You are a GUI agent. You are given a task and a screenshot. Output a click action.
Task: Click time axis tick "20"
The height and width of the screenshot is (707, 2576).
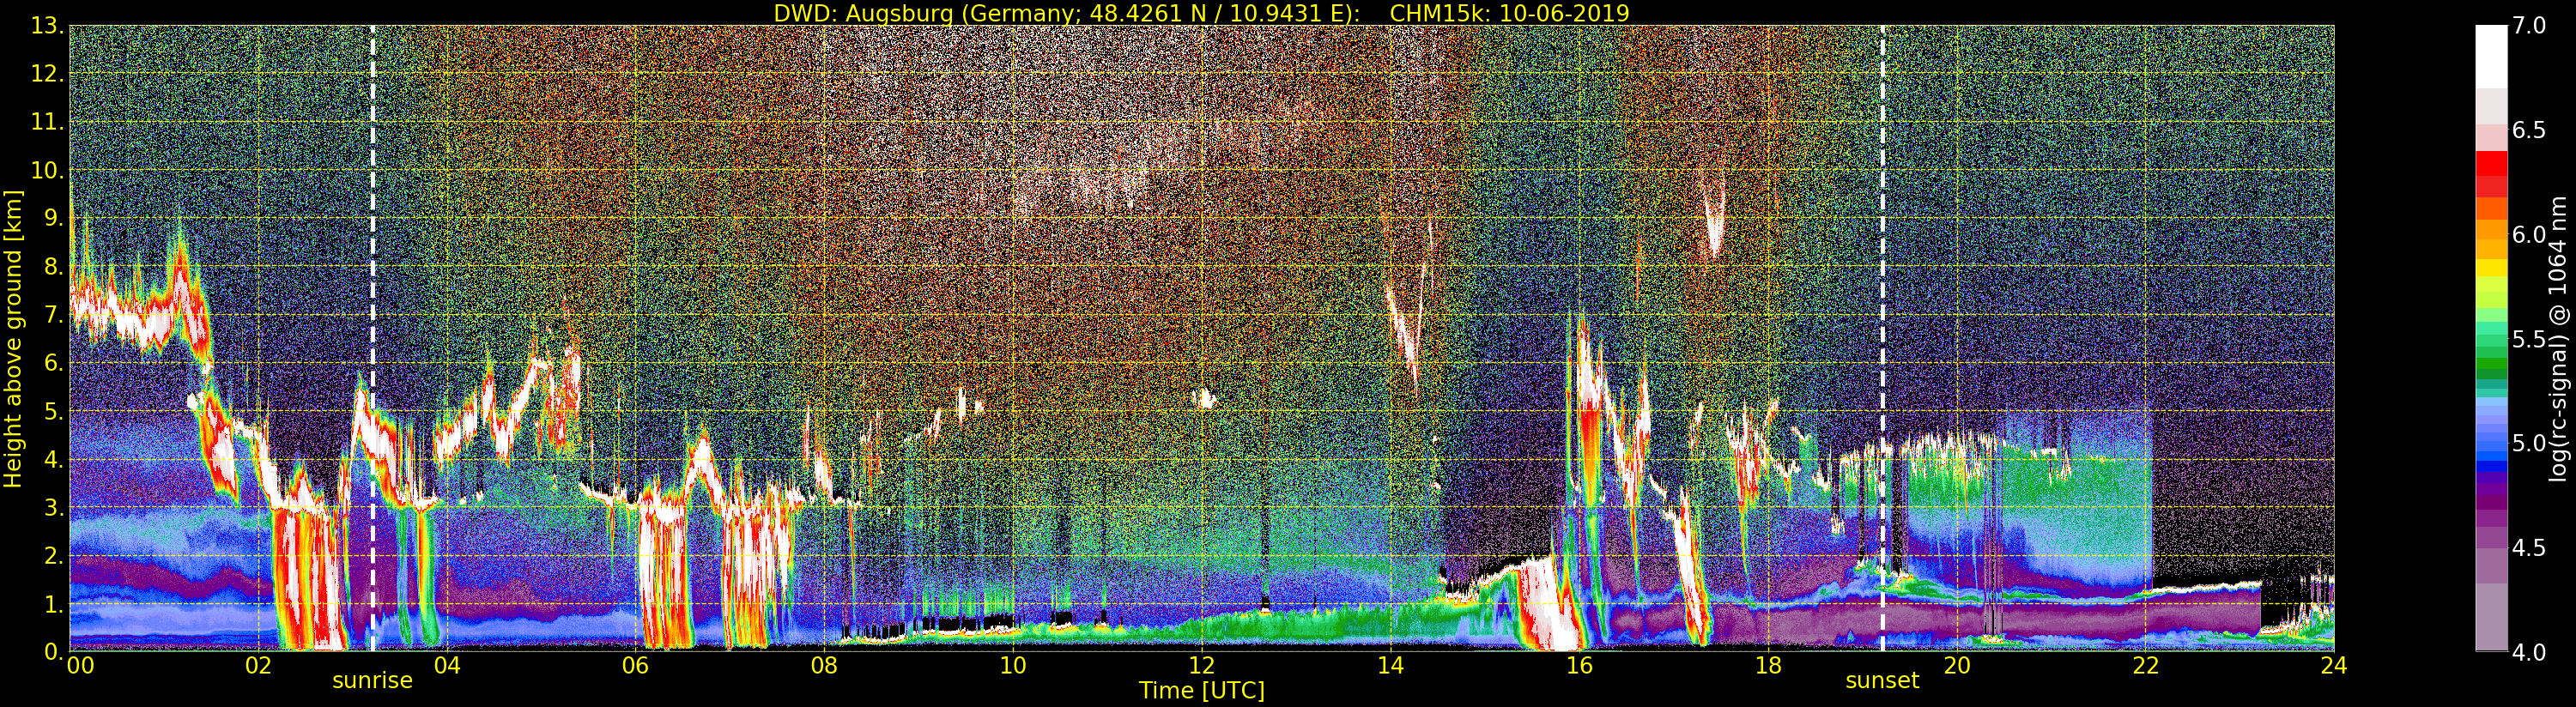pyautogui.click(x=1957, y=666)
